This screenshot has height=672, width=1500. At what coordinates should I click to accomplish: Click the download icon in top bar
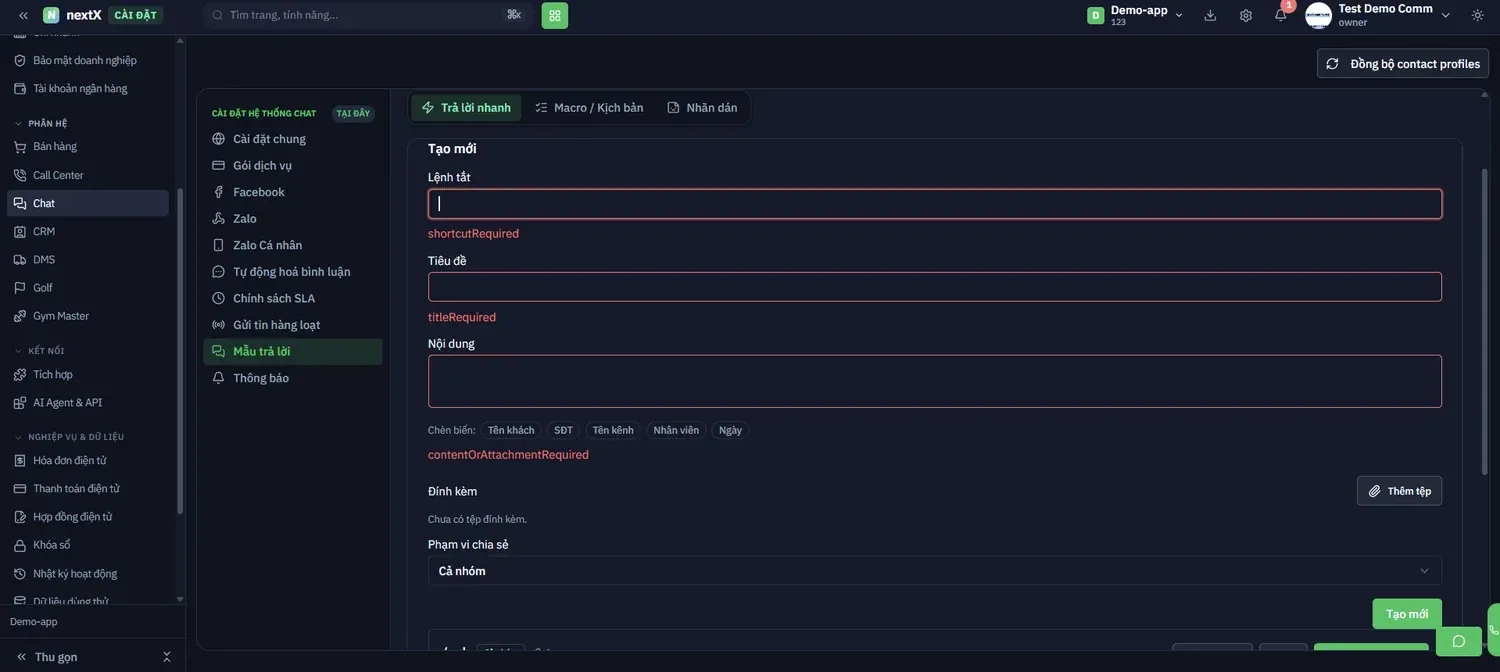pos(1210,15)
